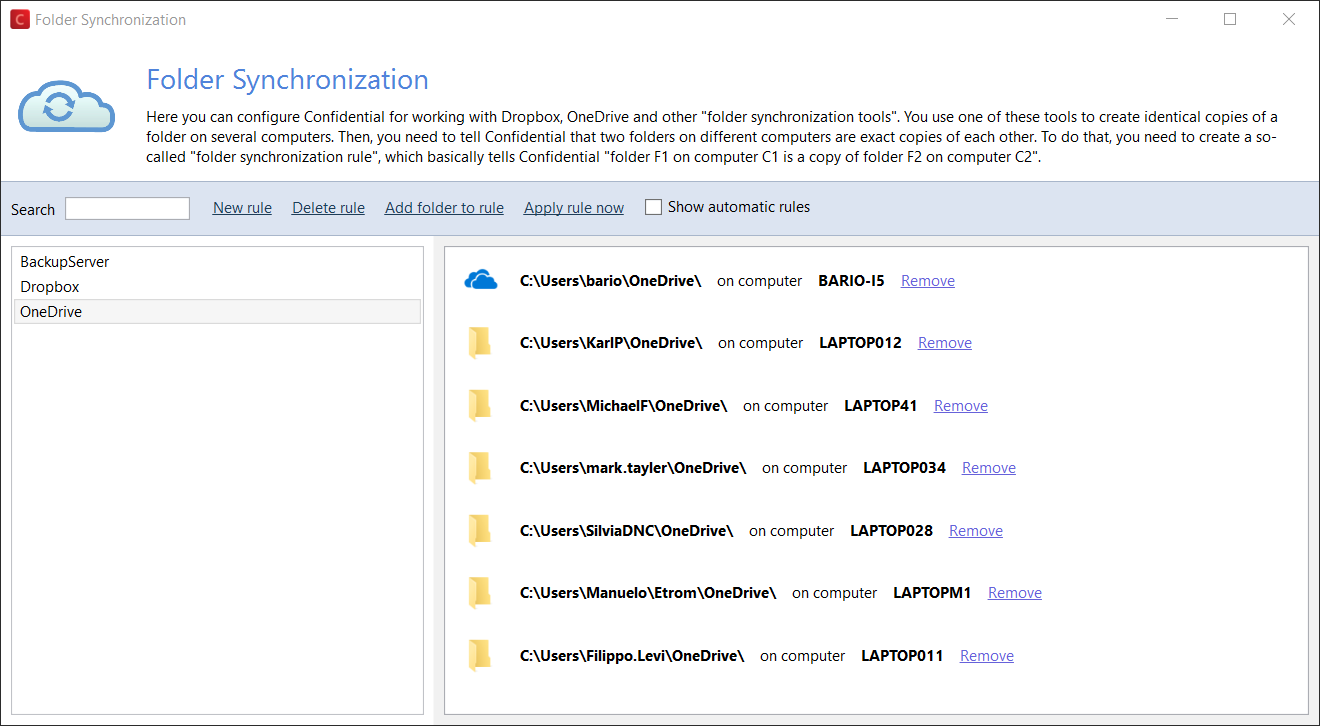The width and height of the screenshot is (1320, 726).
Task: Click the computer name LAPTOP012
Action: (x=860, y=343)
